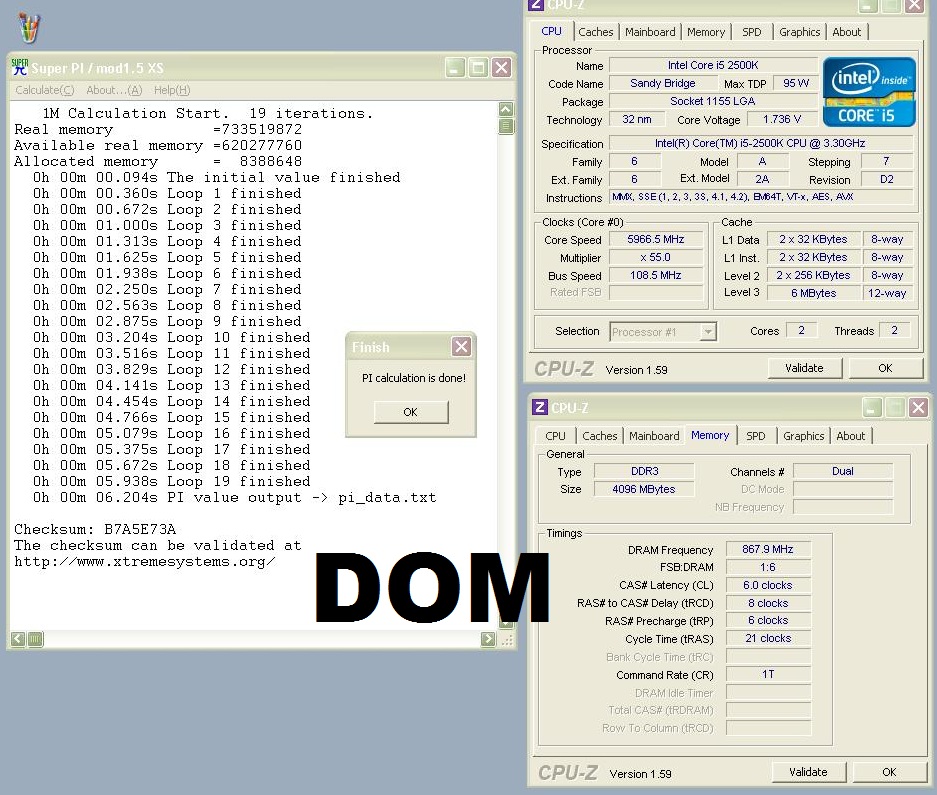Viewport: 937px width, 795px height.
Task: Open the Processor #1 selection dropdown
Action: (x=707, y=332)
